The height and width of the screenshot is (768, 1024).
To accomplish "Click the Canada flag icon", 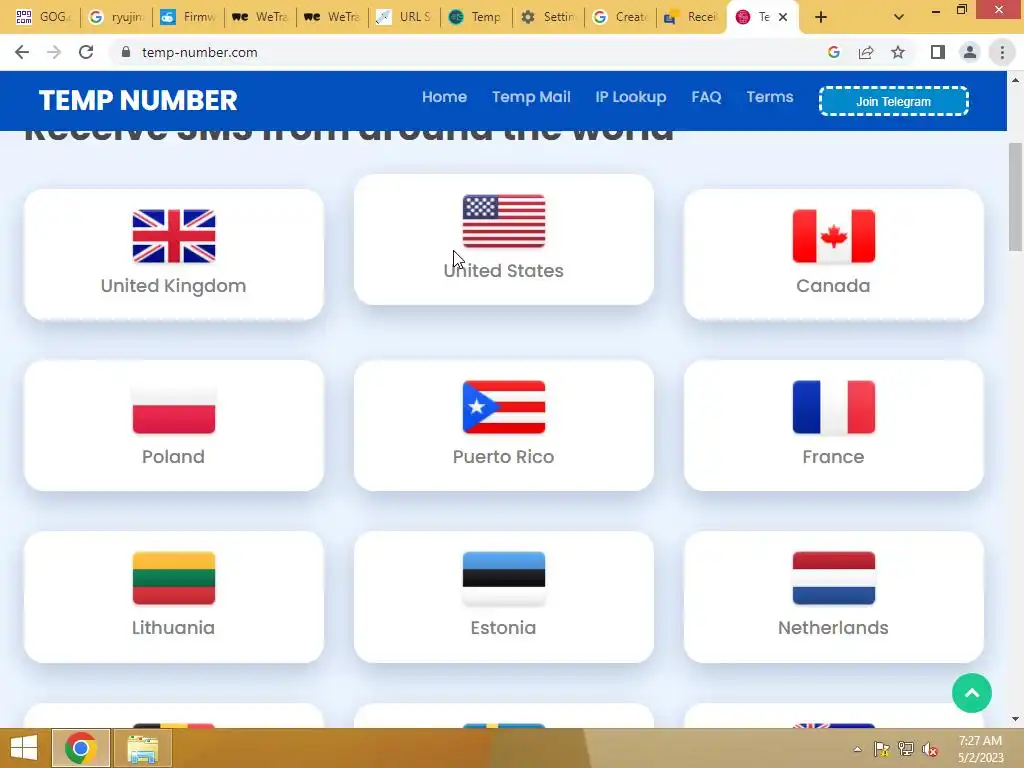I will click(833, 236).
